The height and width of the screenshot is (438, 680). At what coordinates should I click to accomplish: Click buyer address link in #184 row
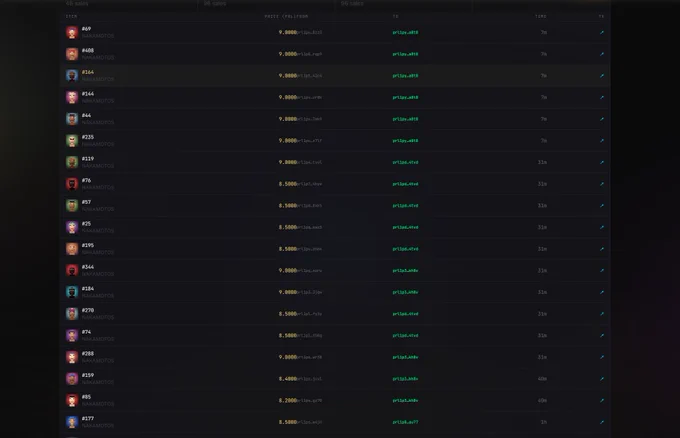(405, 292)
